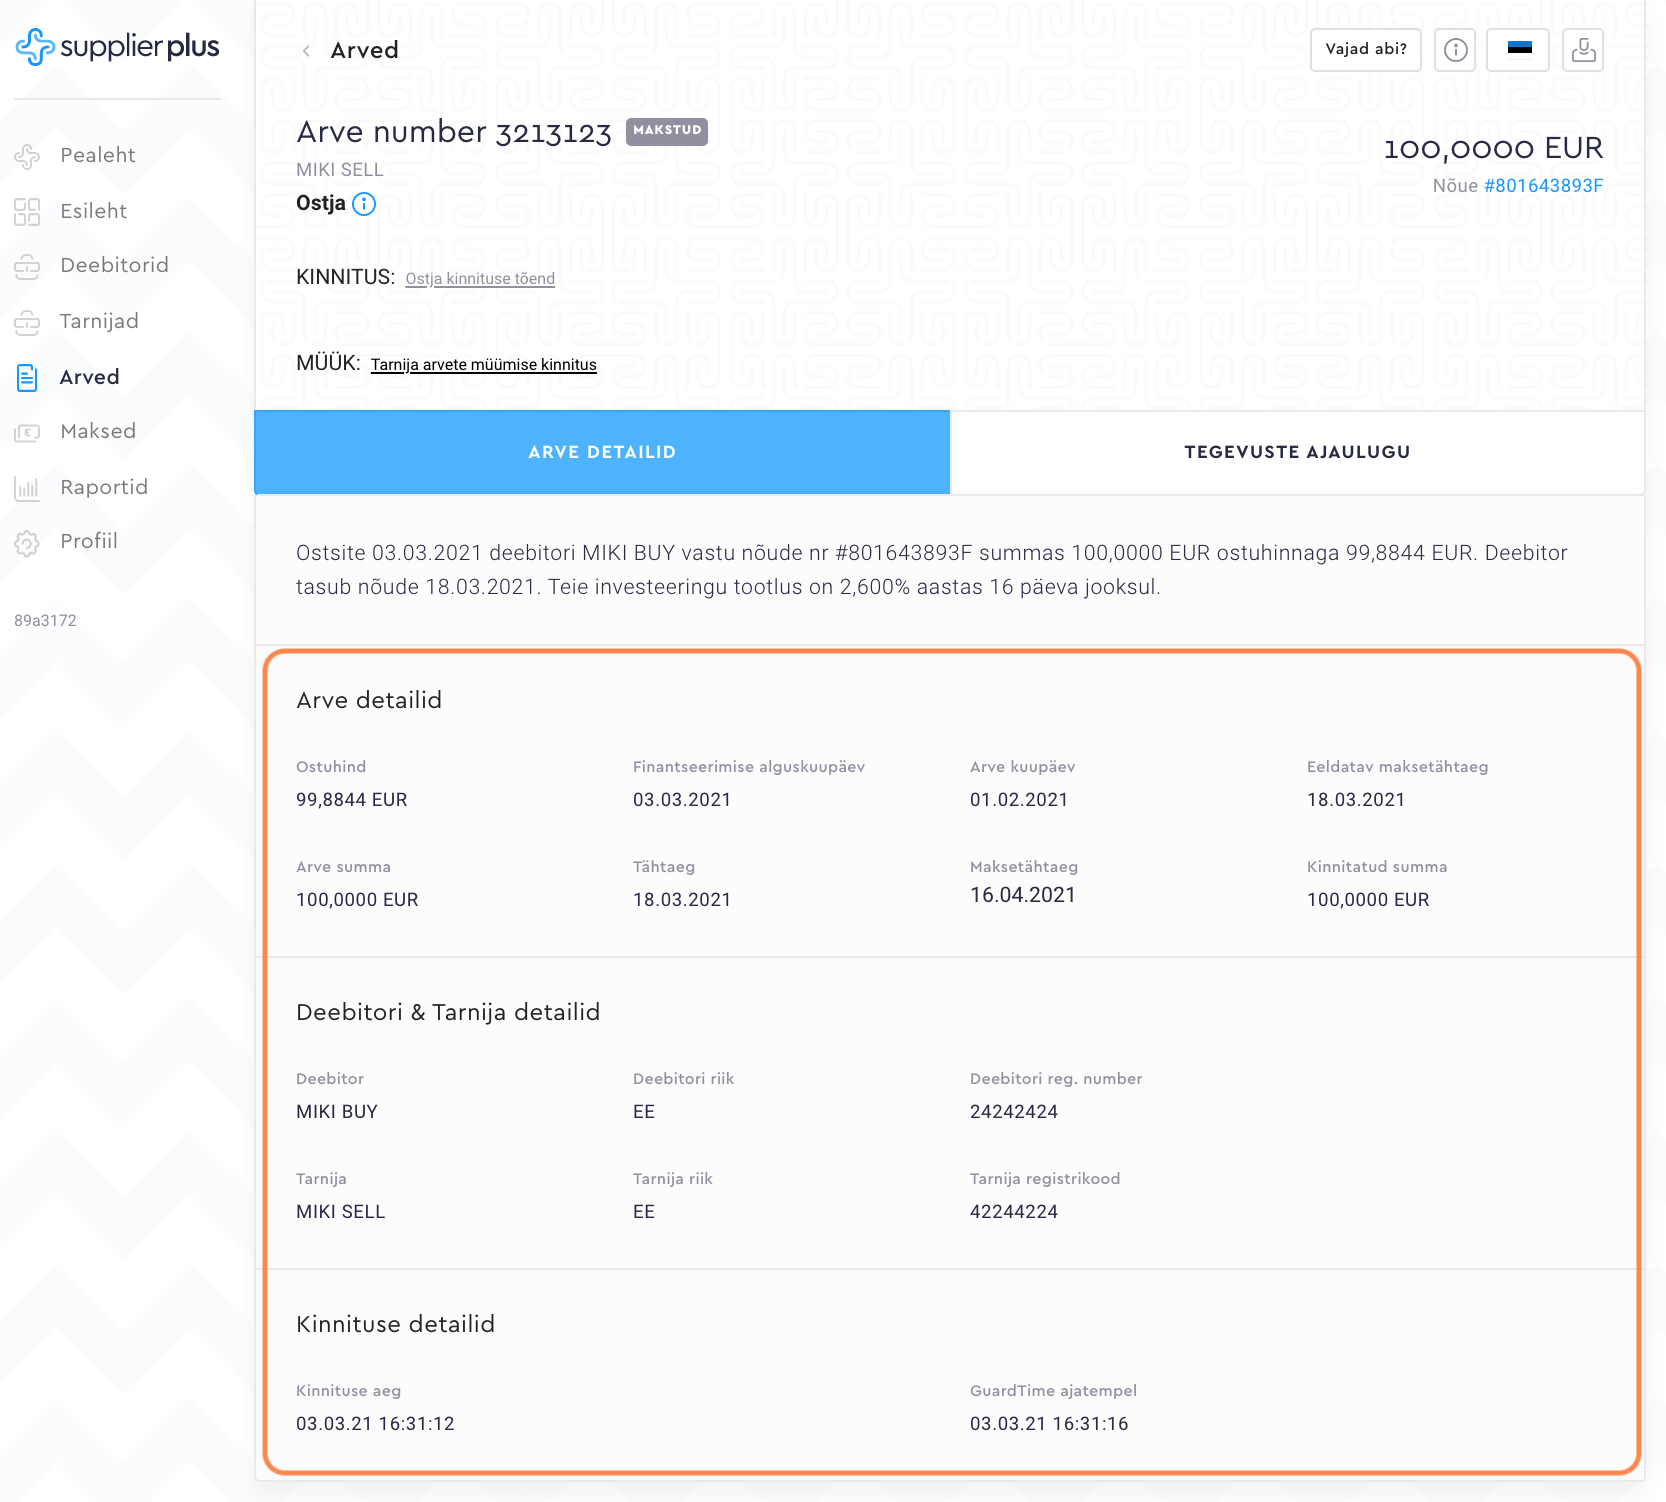Click the Tarnijad sidebar icon
The image size is (1666, 1502).
click(x=27, y=322)
